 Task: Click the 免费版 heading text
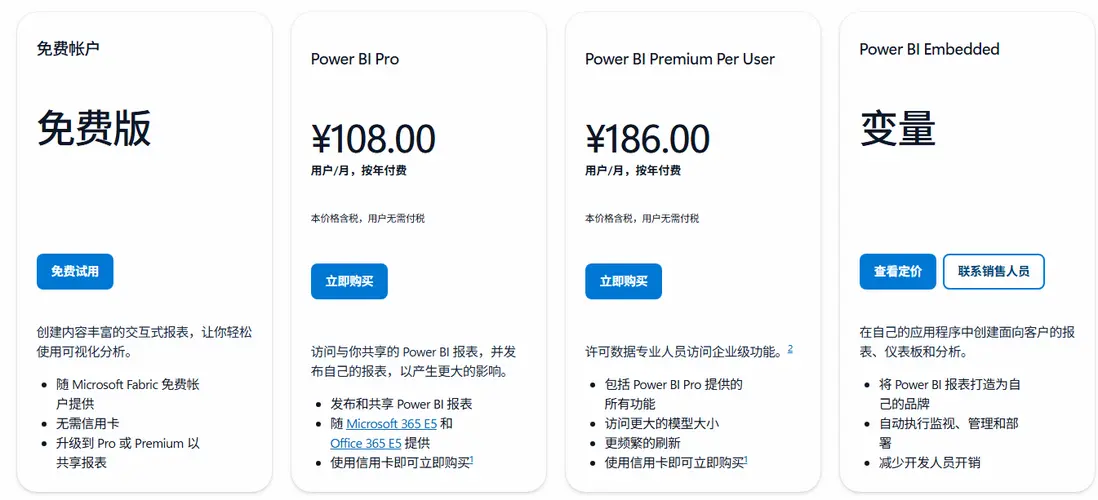pyautogui.click(x=94, y=128)
